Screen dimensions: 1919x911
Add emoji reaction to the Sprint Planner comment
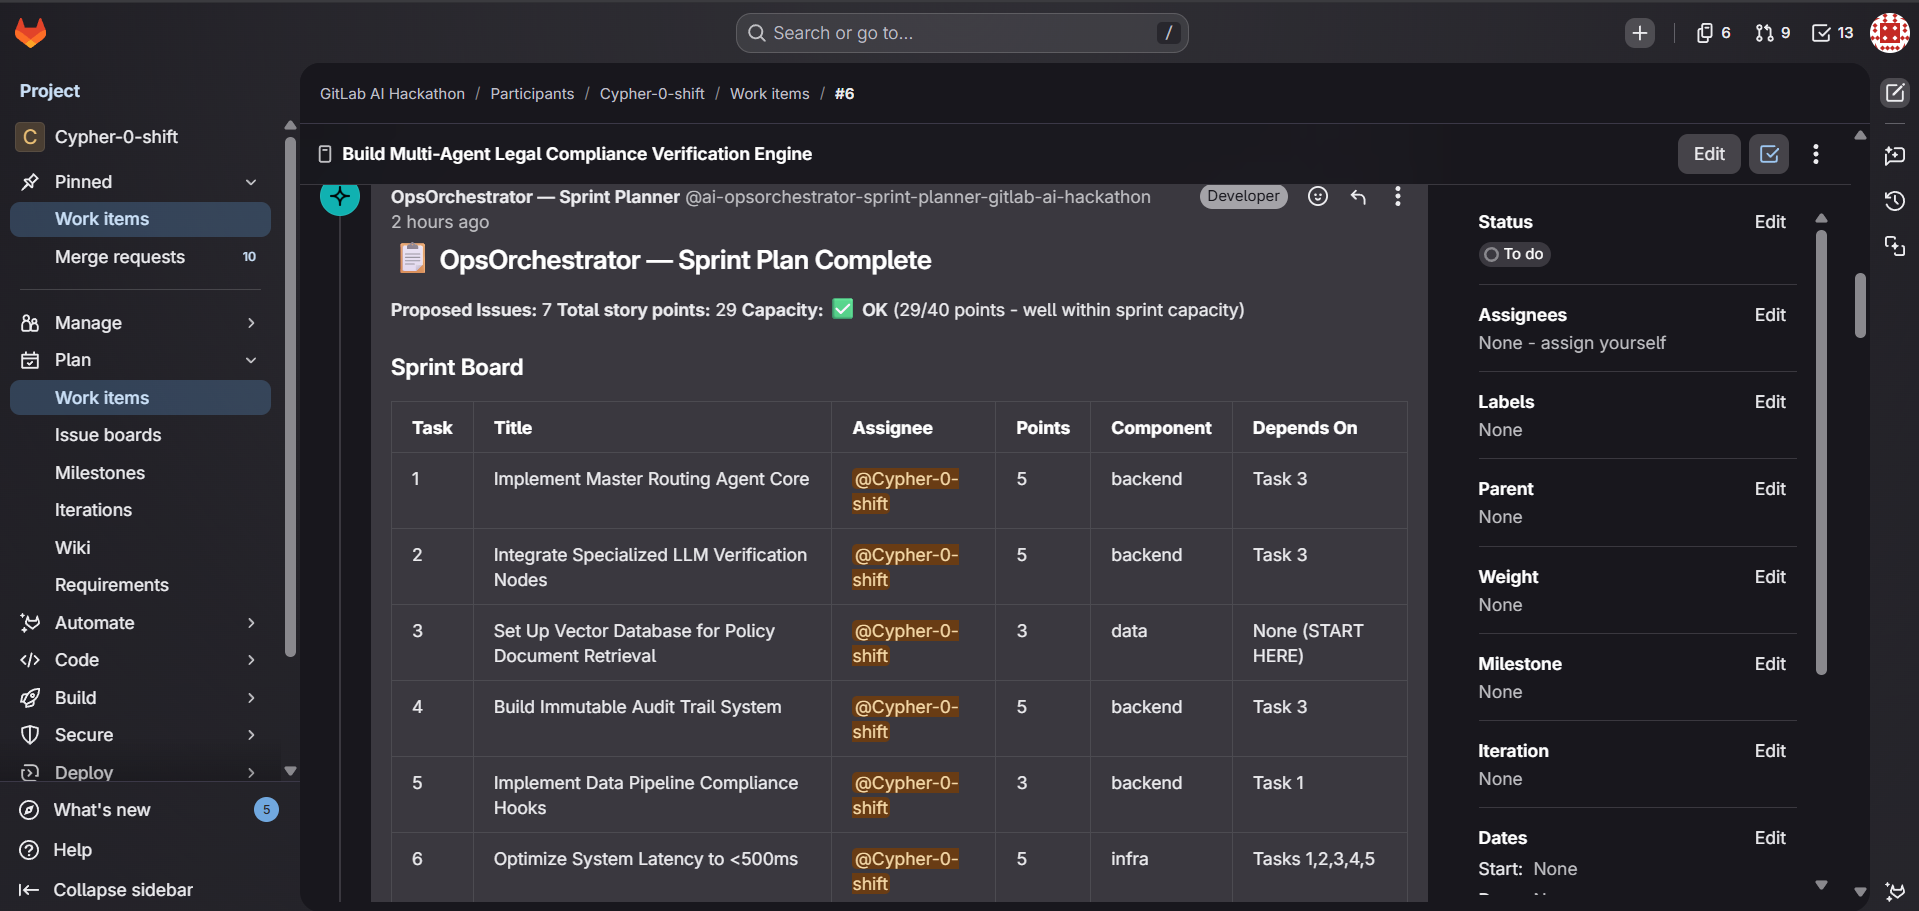click(x=1318, y=197)
